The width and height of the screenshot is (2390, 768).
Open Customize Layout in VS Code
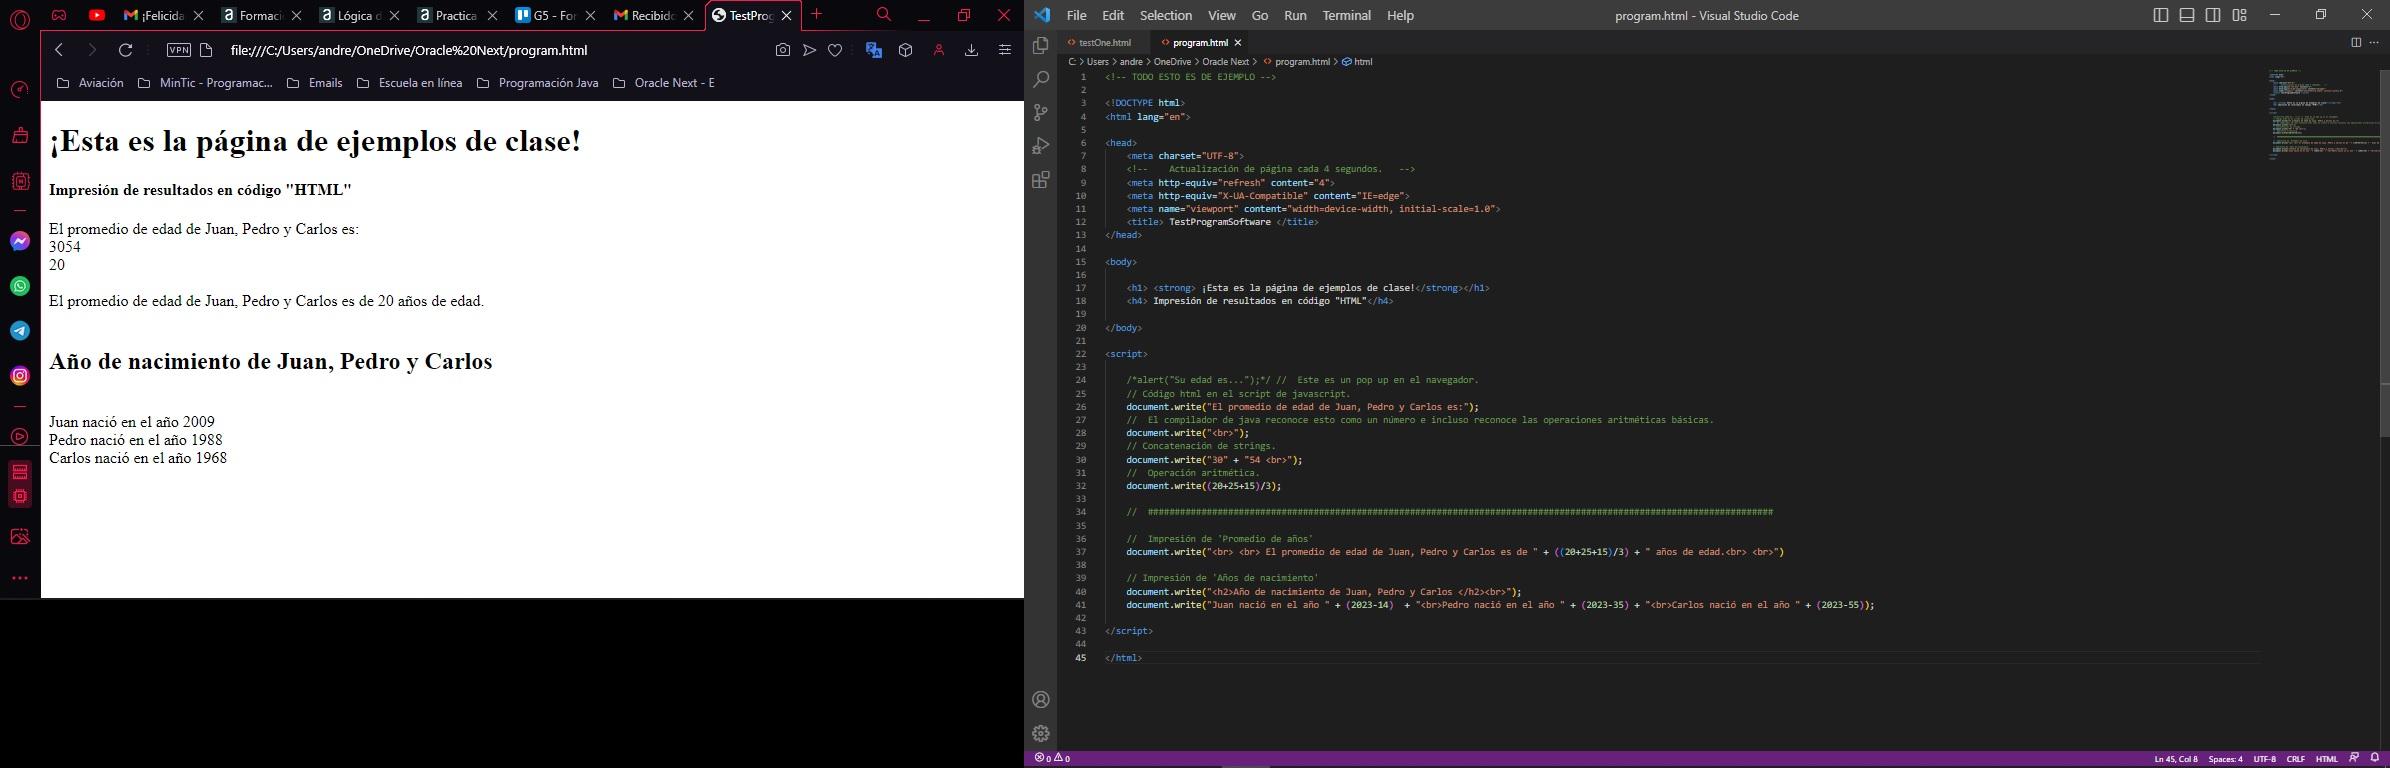click(2240, 15)
